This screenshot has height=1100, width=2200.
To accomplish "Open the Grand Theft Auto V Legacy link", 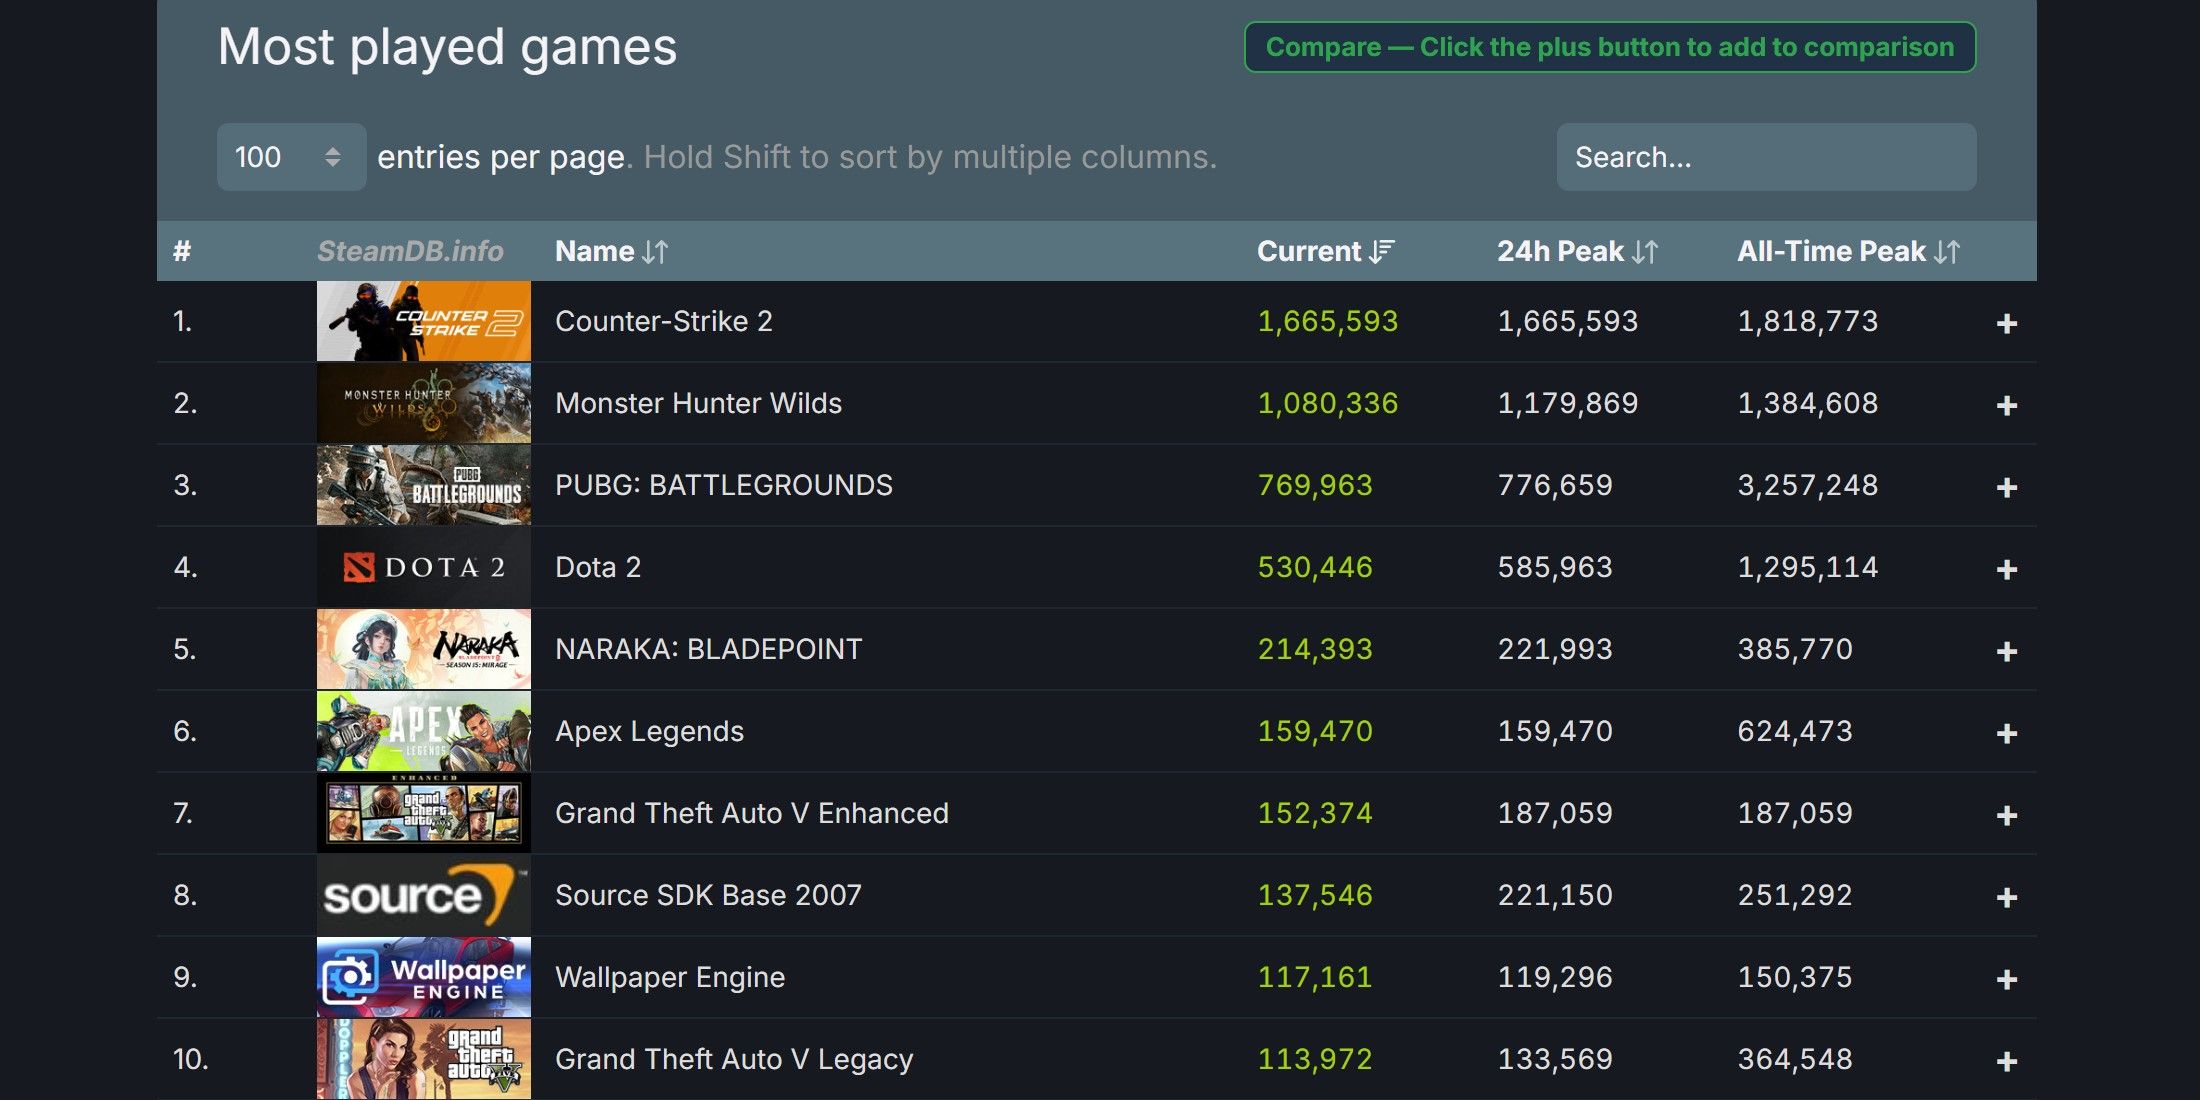I will [x=733, y=1058].
